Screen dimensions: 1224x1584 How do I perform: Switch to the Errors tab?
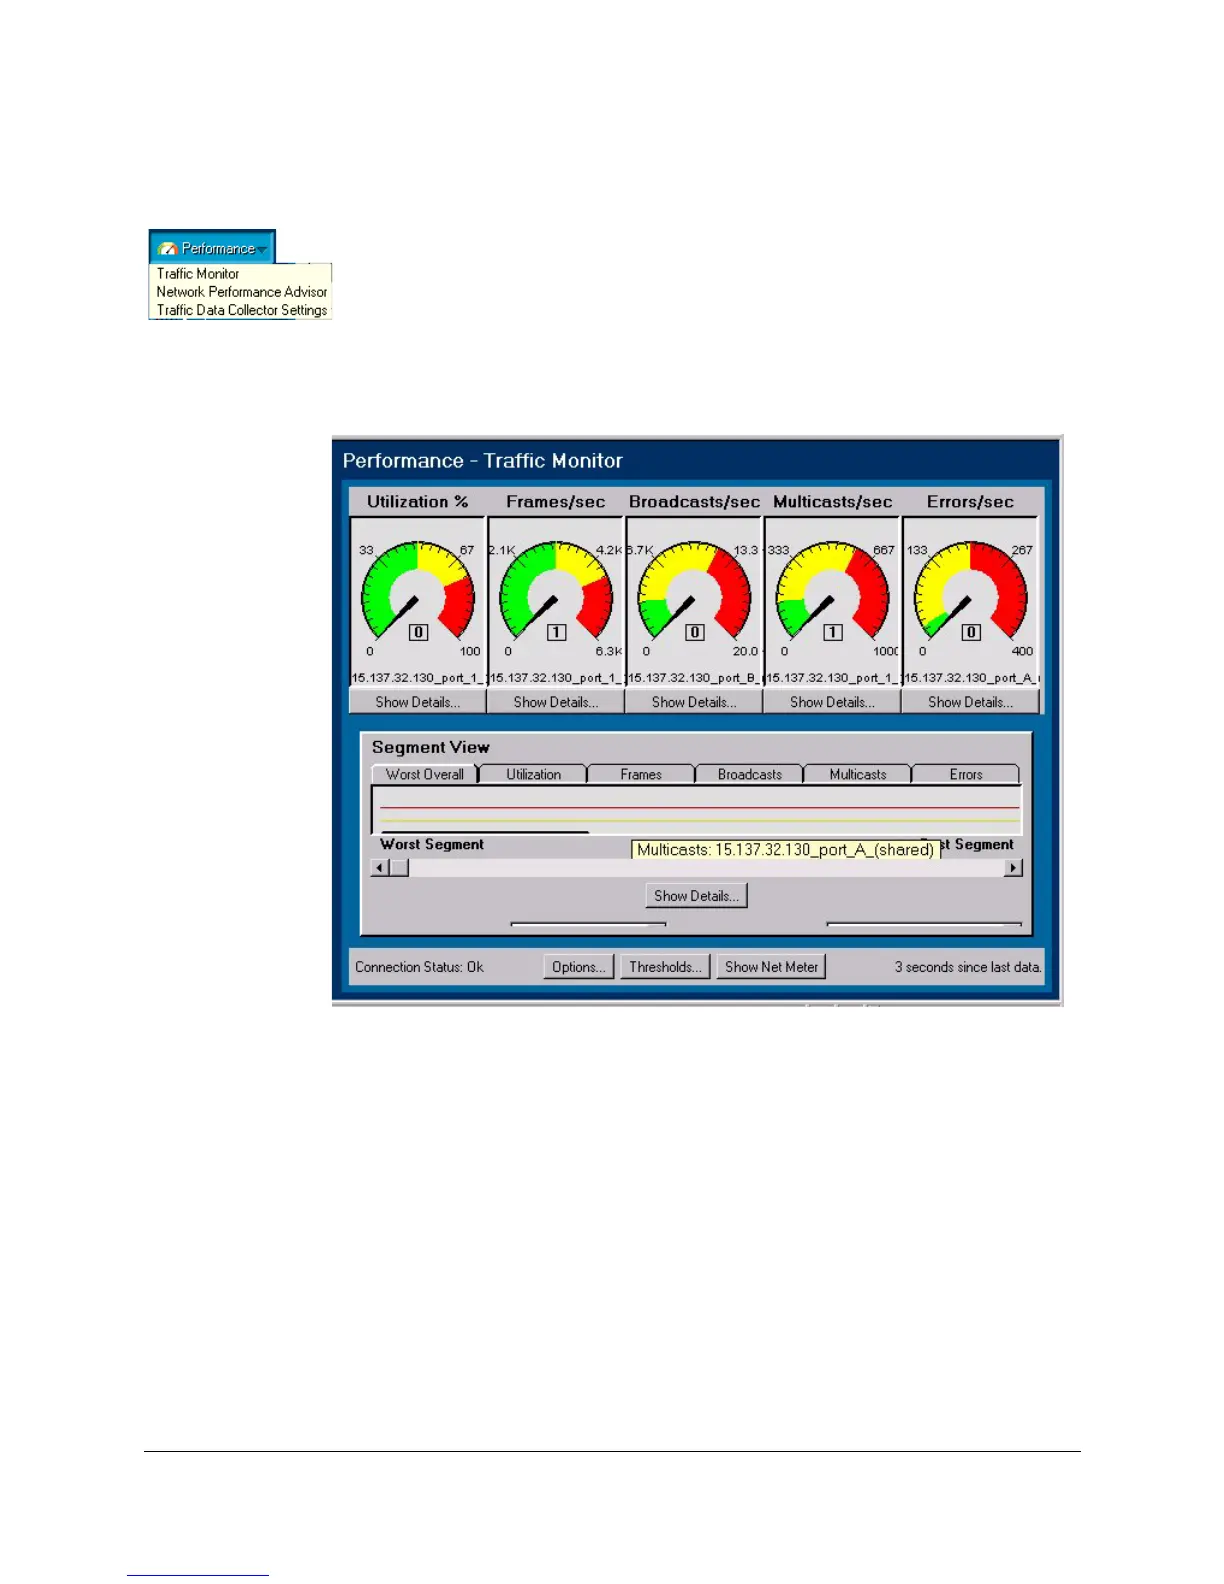tap(966, 774)
